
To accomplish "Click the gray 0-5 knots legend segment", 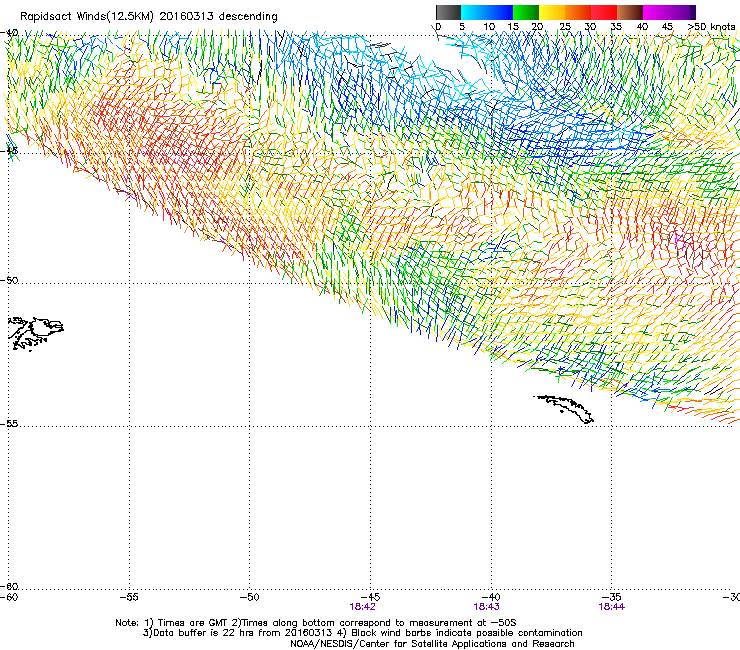I will pyautogui.click(x=448, y=12).
